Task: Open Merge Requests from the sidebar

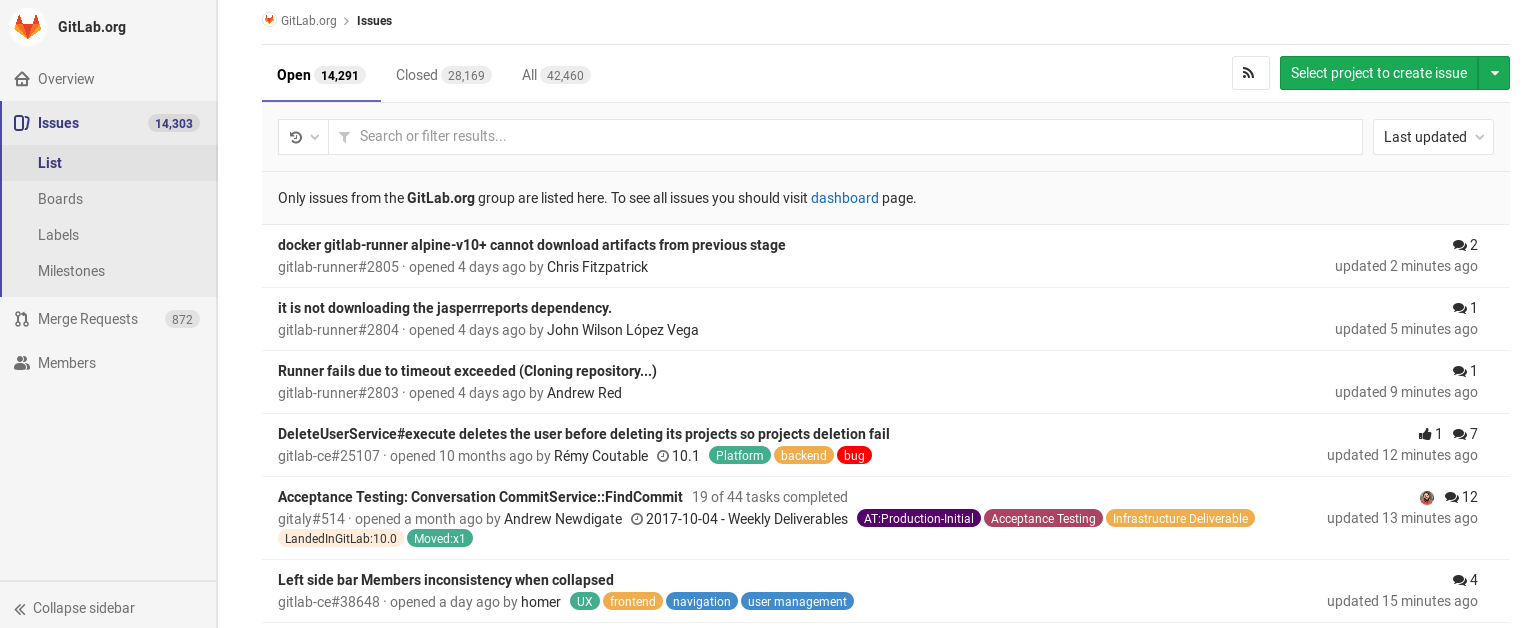Action: 88,318
